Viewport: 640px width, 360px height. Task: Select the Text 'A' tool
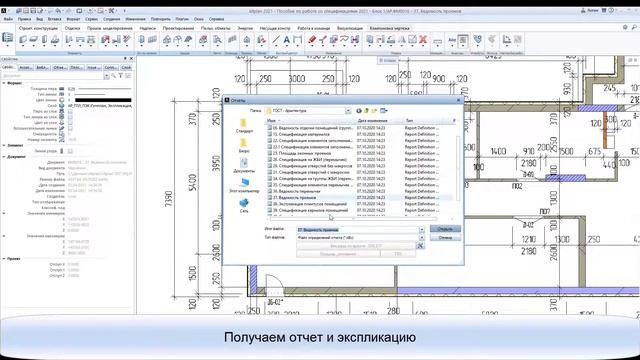click(x=287, y=40)
